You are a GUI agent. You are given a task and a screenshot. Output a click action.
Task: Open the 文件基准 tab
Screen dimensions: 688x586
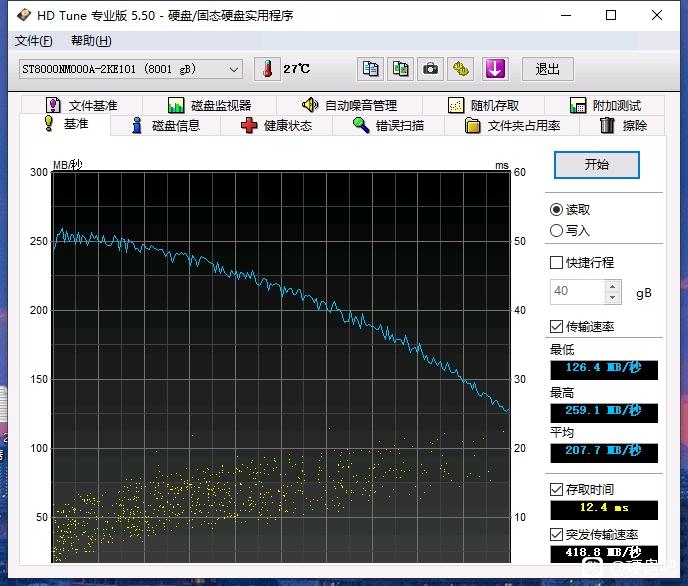click(x=82, y=105)
